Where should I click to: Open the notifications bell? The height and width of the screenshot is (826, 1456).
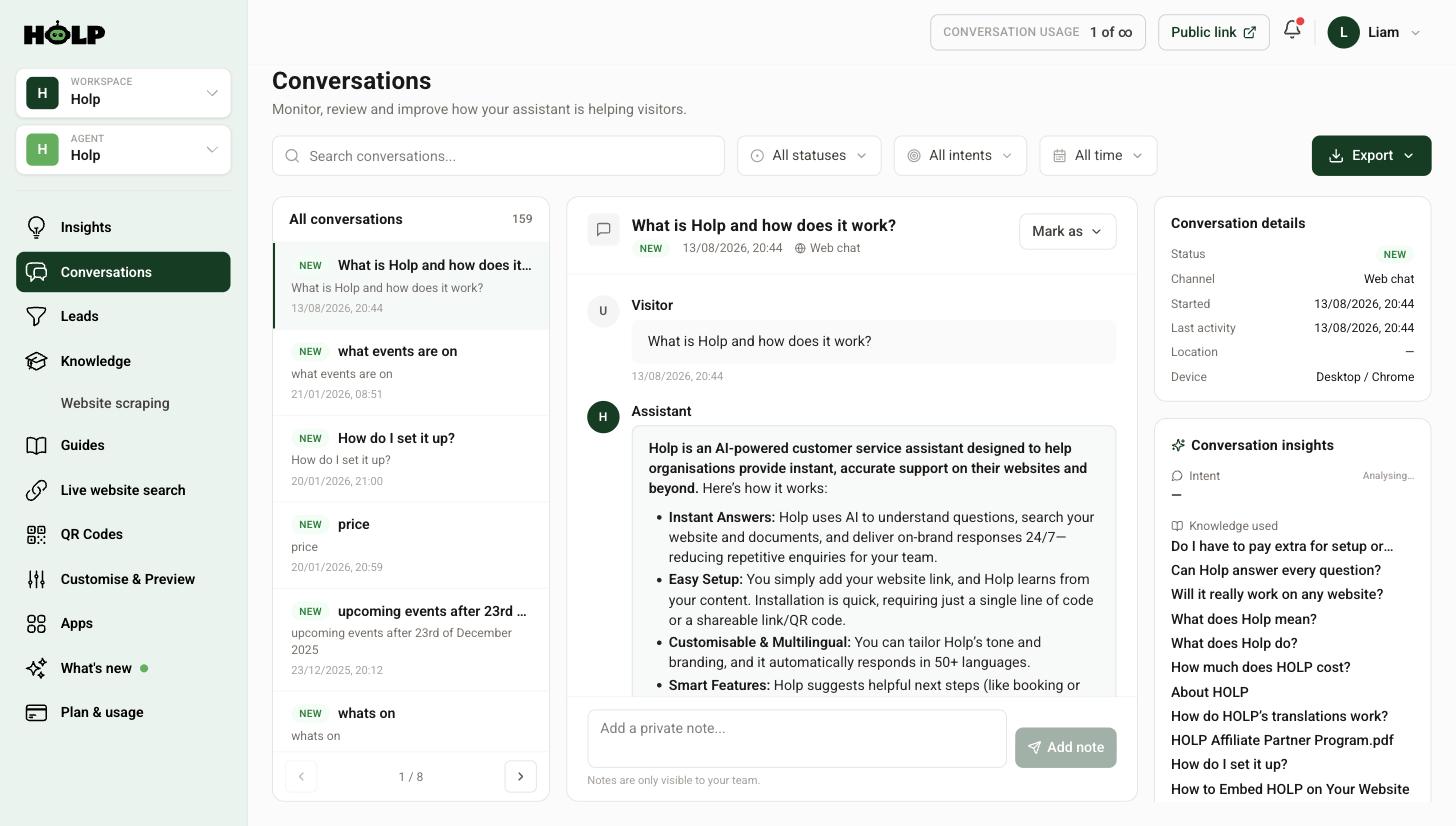point(1292,30)
